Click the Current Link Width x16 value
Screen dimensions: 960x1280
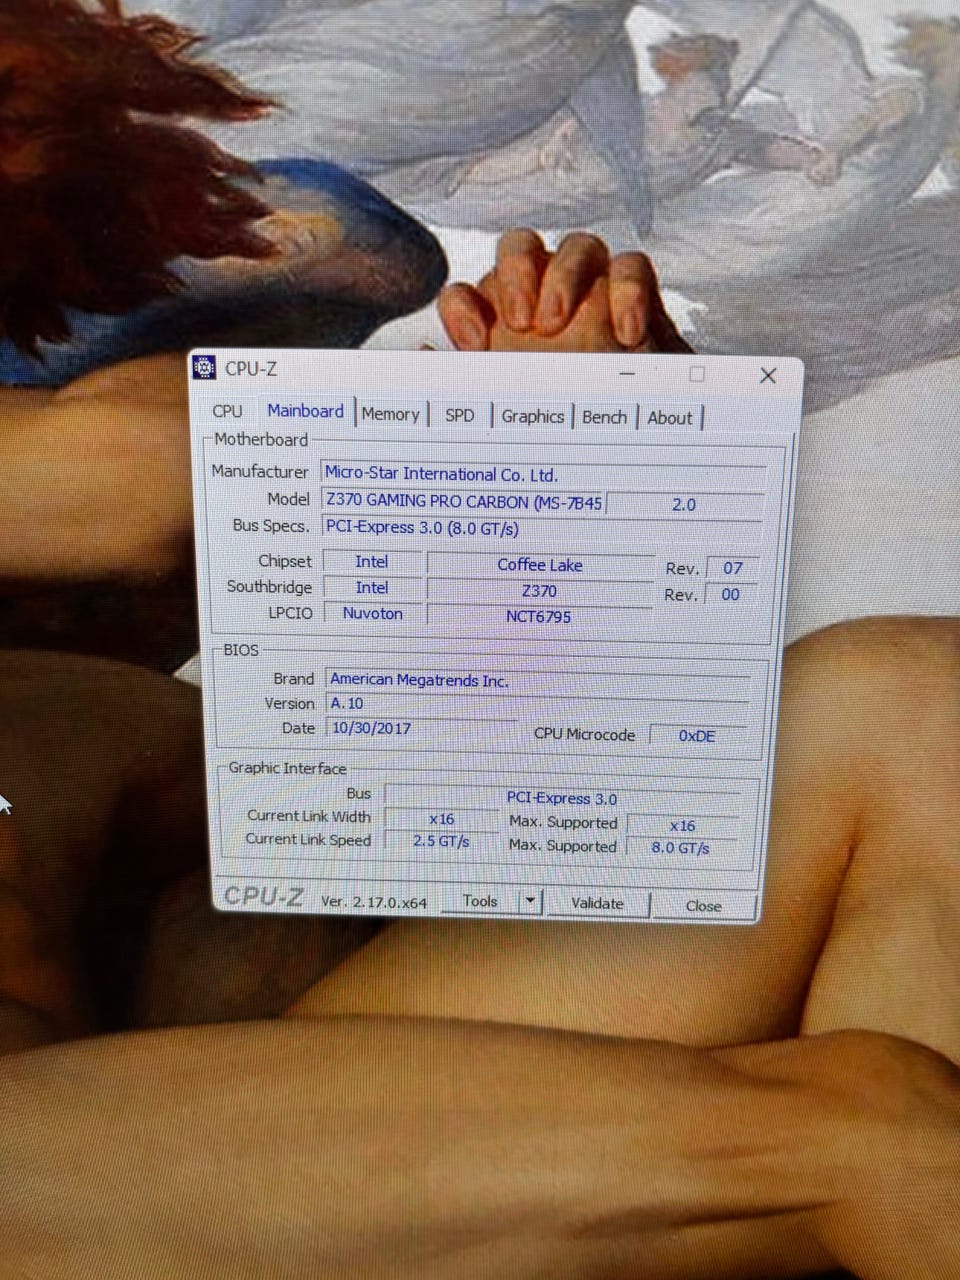[x=441, y=818]
